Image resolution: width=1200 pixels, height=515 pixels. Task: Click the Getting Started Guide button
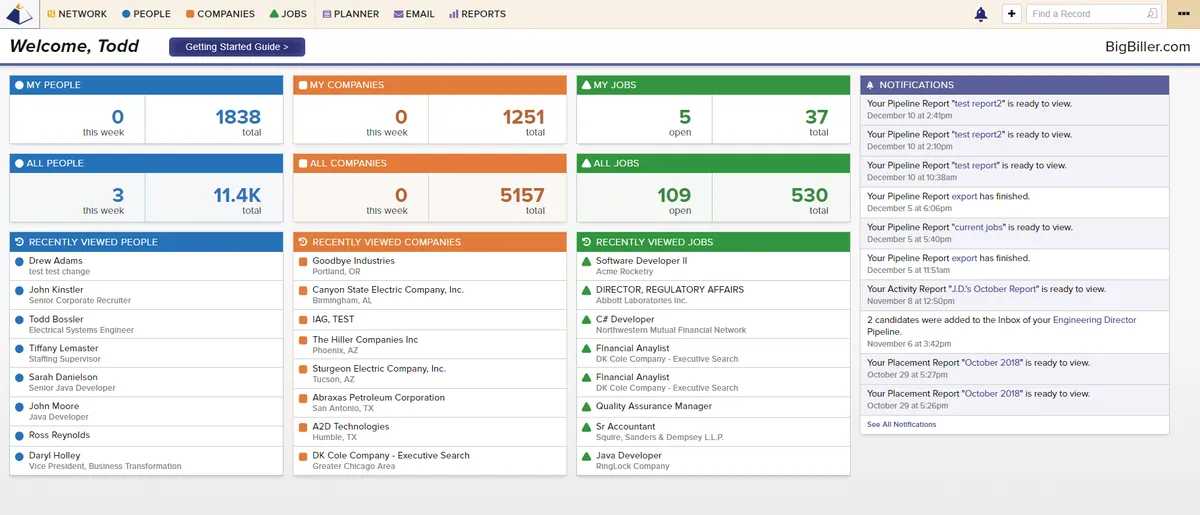click(237, 47)
